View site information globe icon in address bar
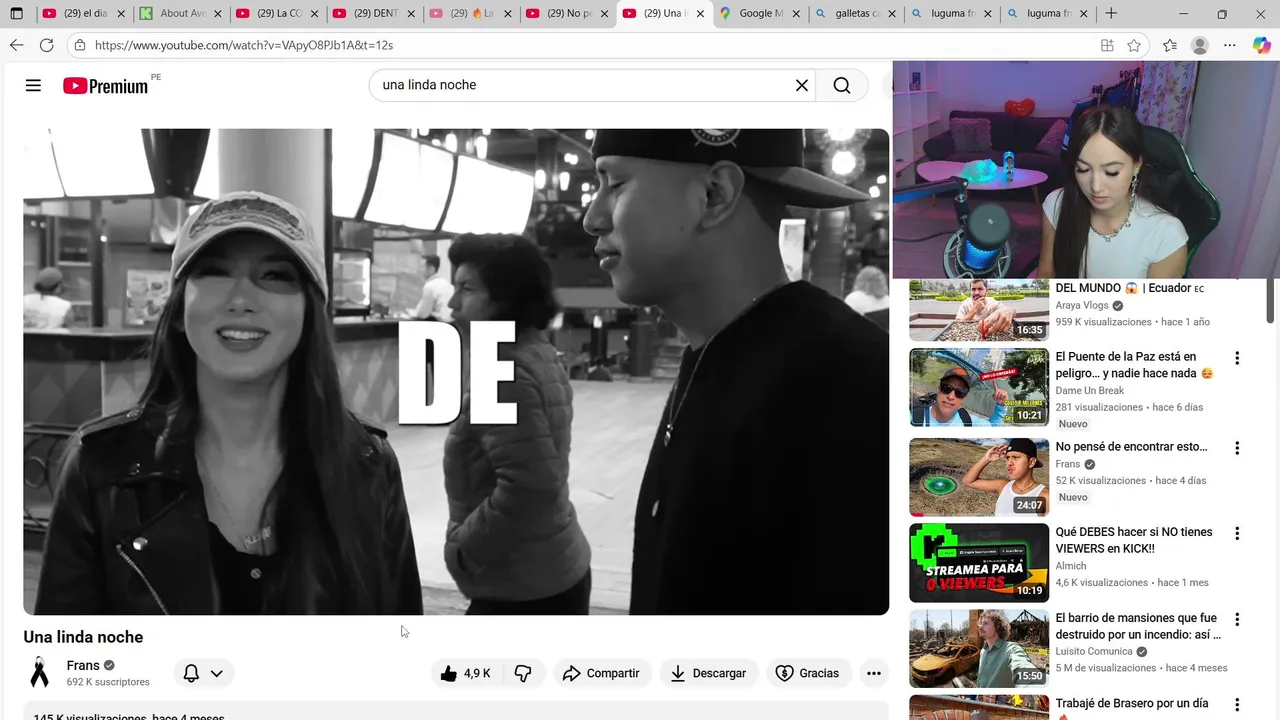Image resolution: width=1280 pixels, height=720 pixels. pos(80,45)
